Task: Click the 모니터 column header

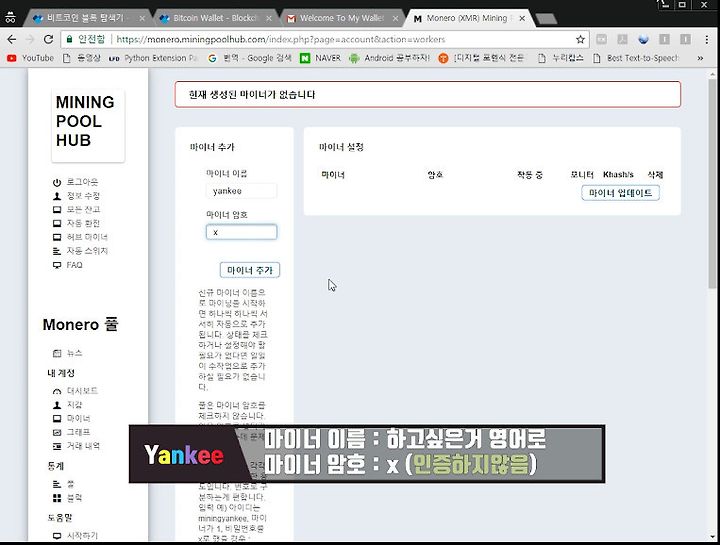Action: tap(582, 175)
